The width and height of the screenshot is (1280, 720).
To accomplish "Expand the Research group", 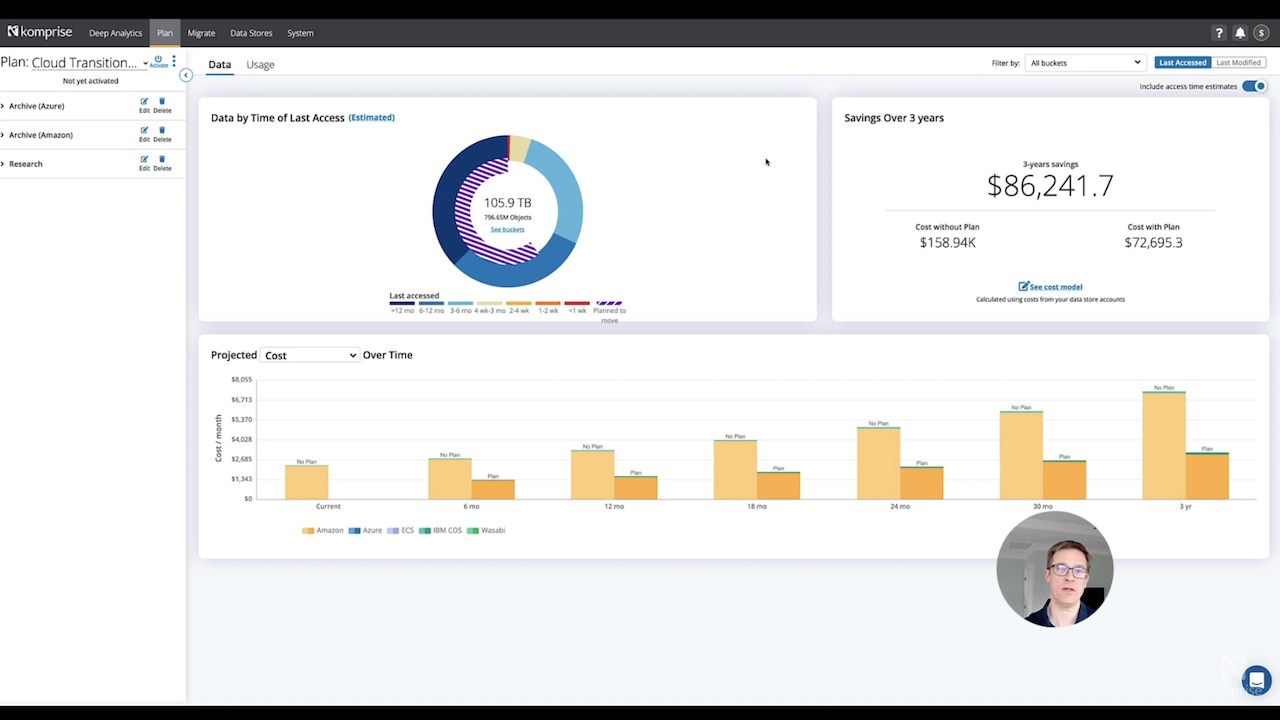I will 3,164.
